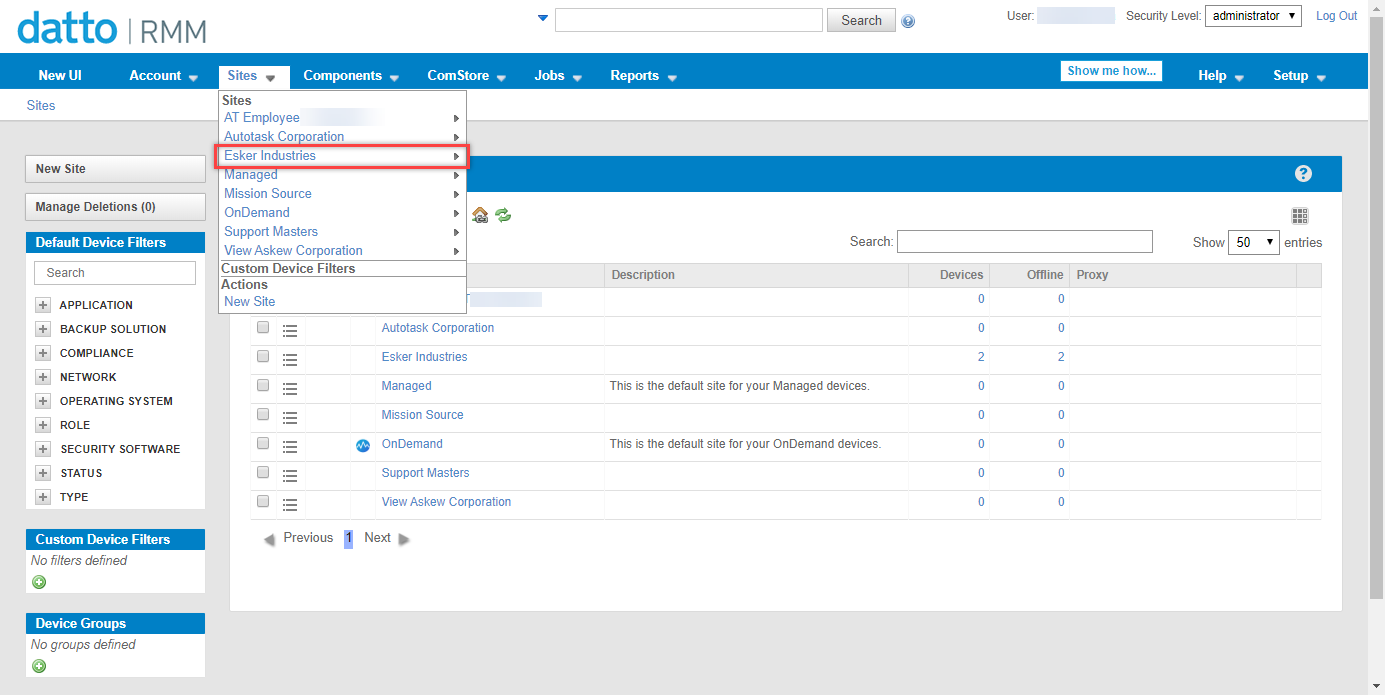Click the Sites breadcrumb link
1385x695 pixels.
click(41, 106)
